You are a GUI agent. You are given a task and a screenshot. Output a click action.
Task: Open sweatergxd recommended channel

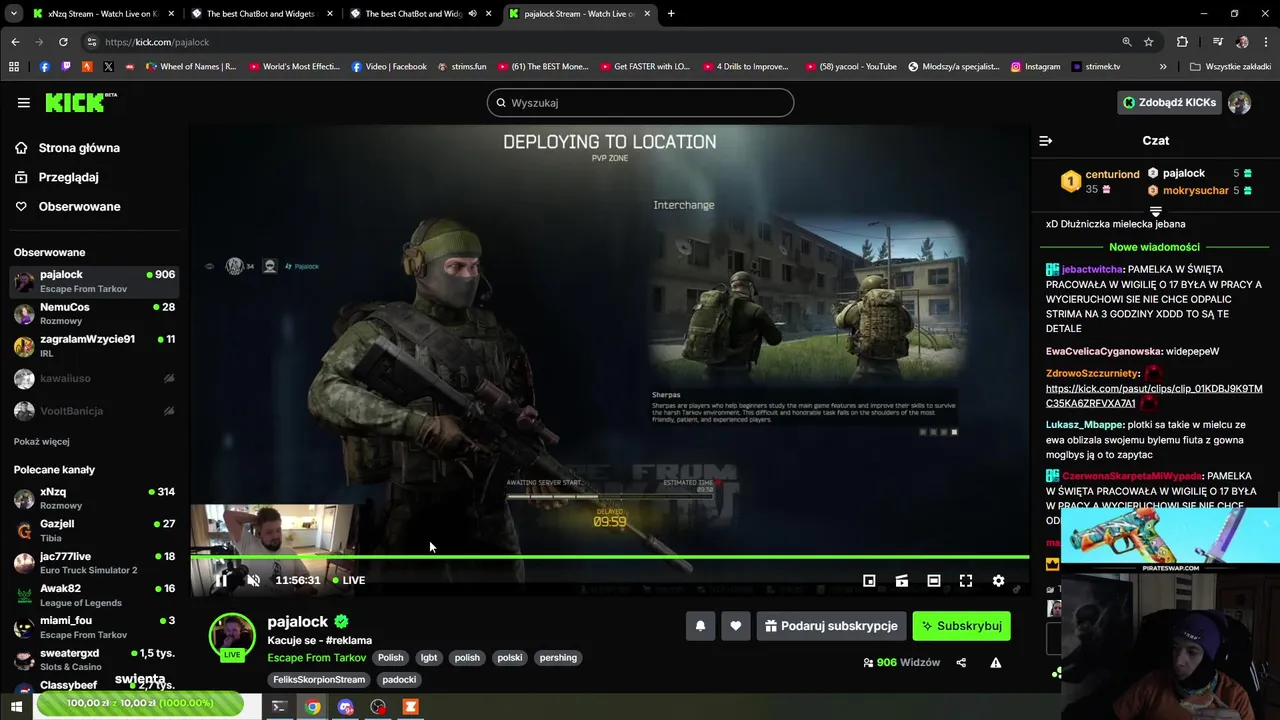click(x=95, y=660)
